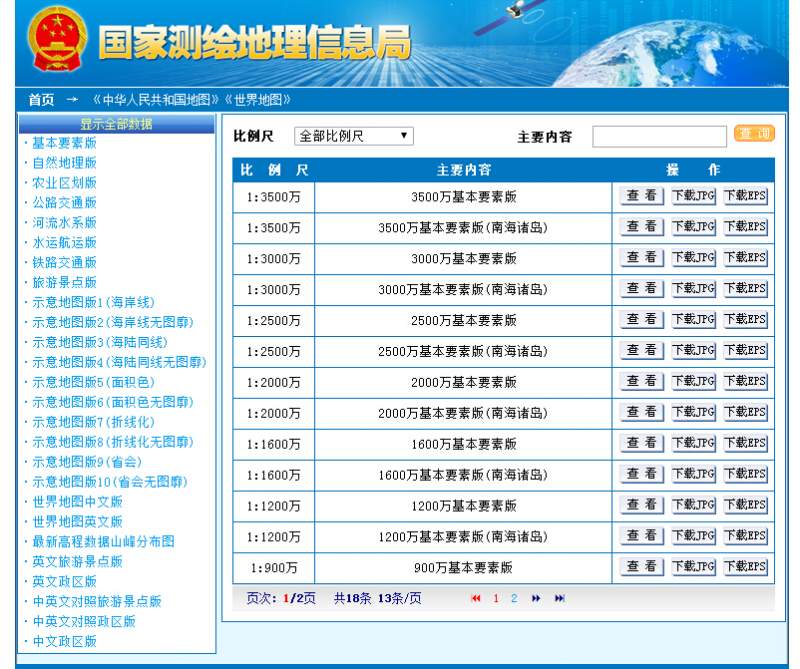800x669 pixels.
Task: Click the 2500万基本要素版 content cell
Action: pyautogui.click(x=463, y=321)
